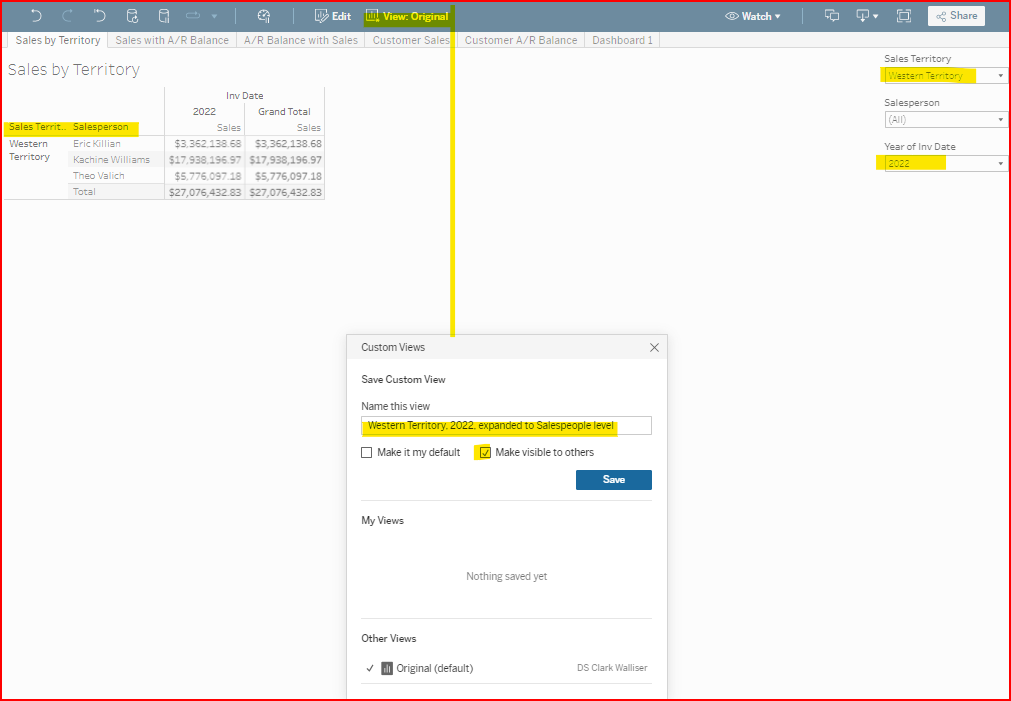1011x701 pixels.
Task: Close the Custom Views dialog
Action: (654, 347)
